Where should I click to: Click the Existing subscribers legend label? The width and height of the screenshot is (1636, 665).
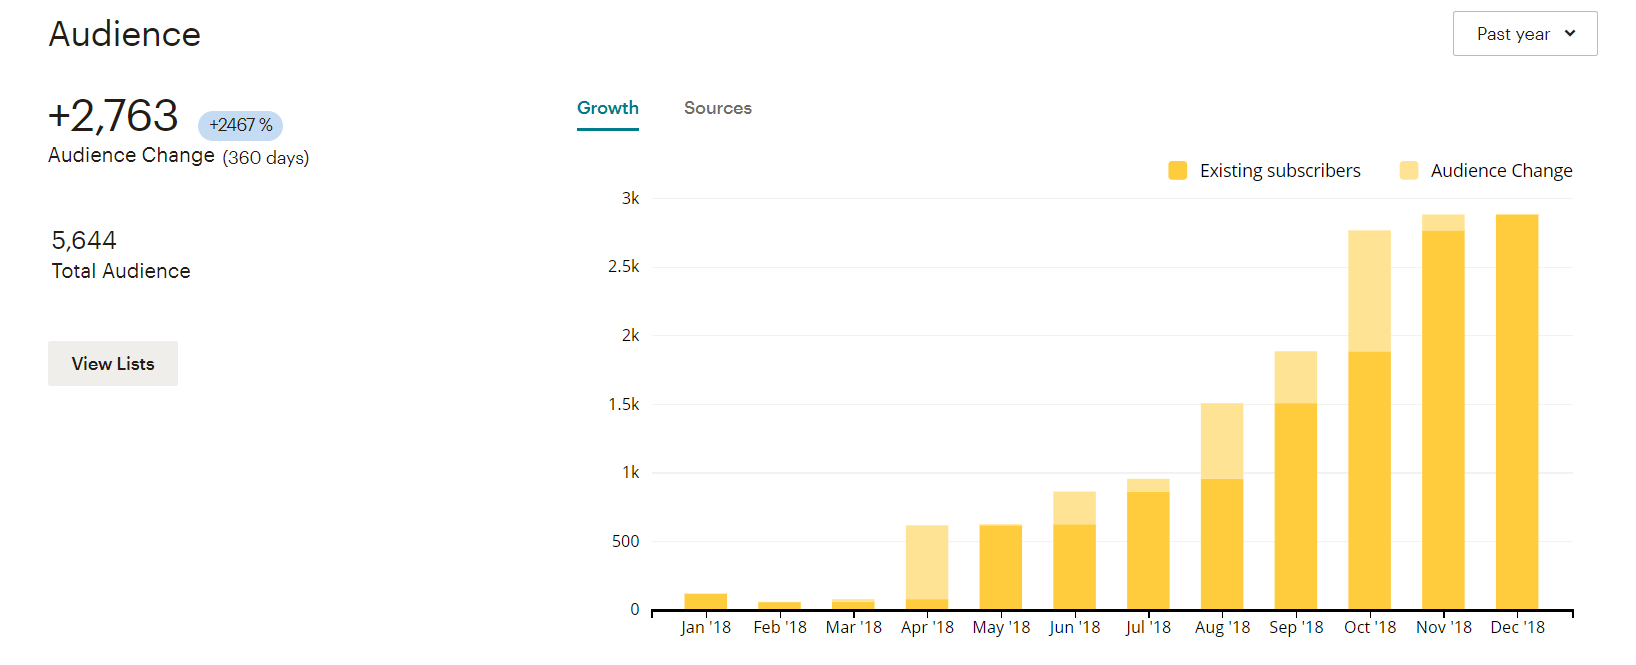pyautogui.click(x=1279, y=171)
